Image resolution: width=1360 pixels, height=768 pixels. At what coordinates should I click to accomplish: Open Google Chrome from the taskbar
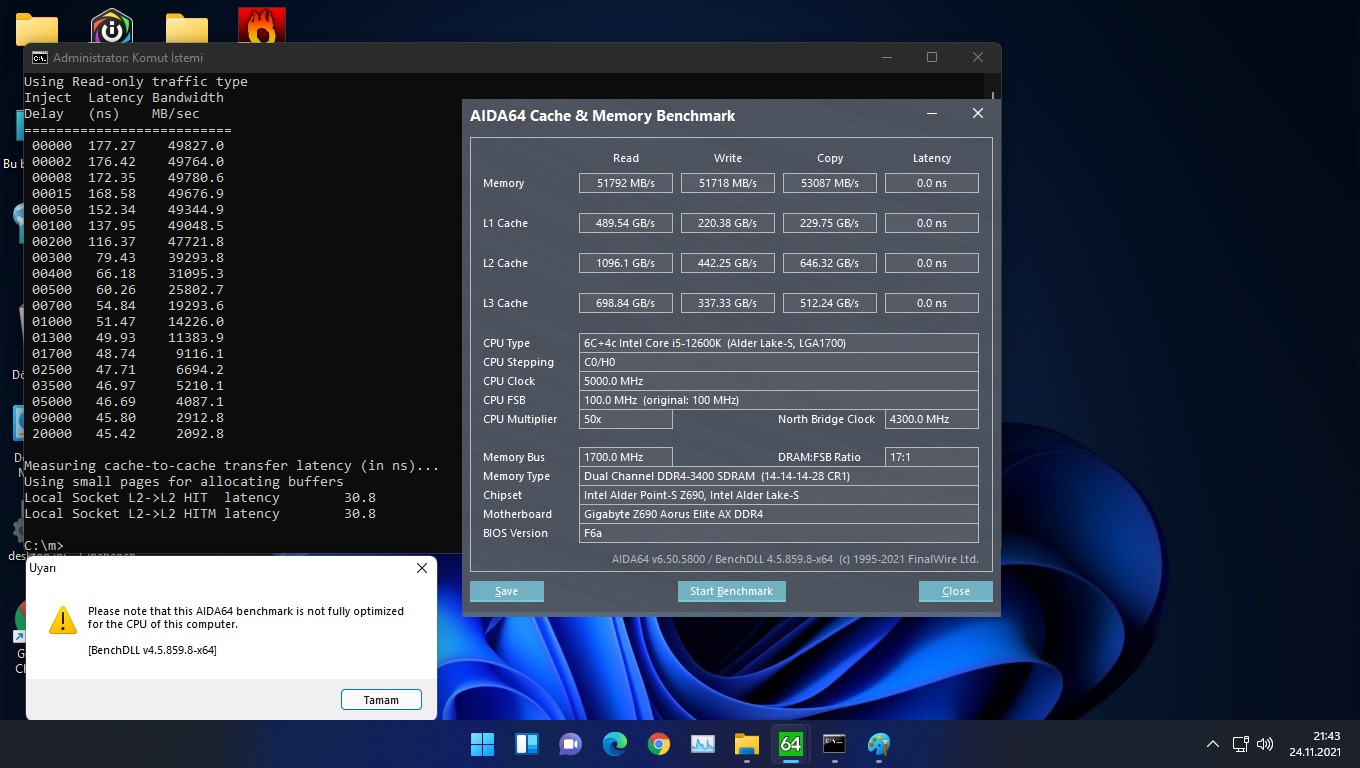pos(658,744)
